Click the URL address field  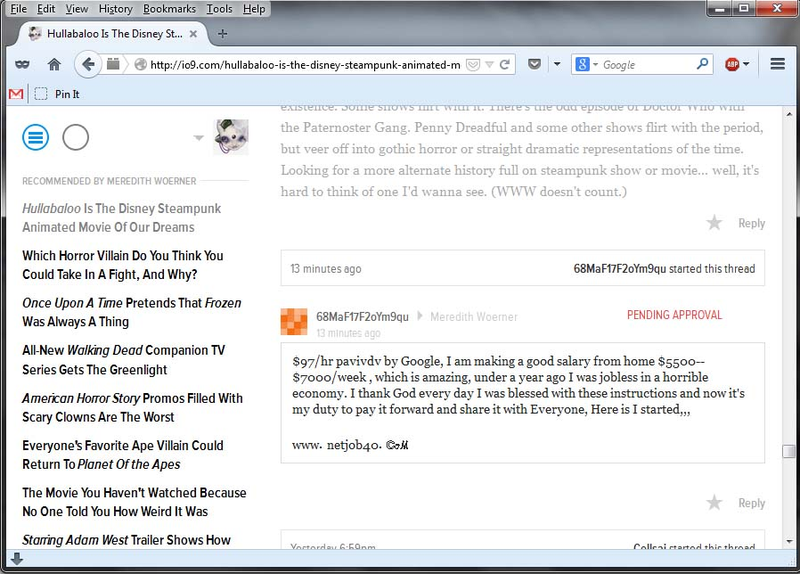point(305,65)
